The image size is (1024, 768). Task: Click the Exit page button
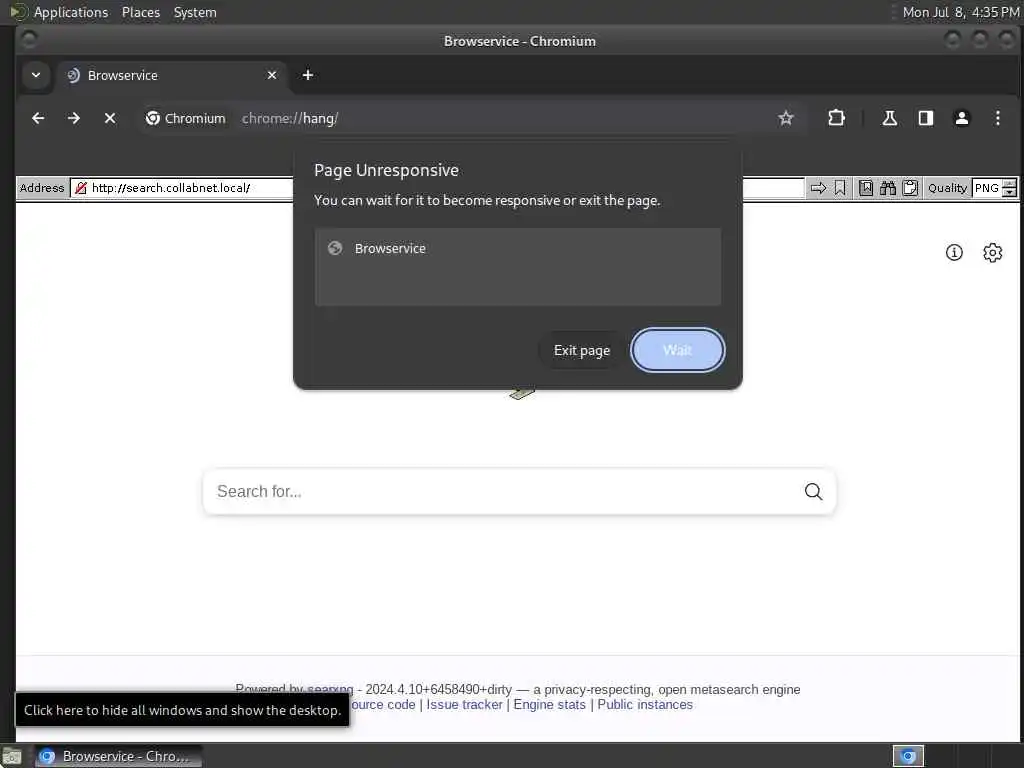[581, 350]
